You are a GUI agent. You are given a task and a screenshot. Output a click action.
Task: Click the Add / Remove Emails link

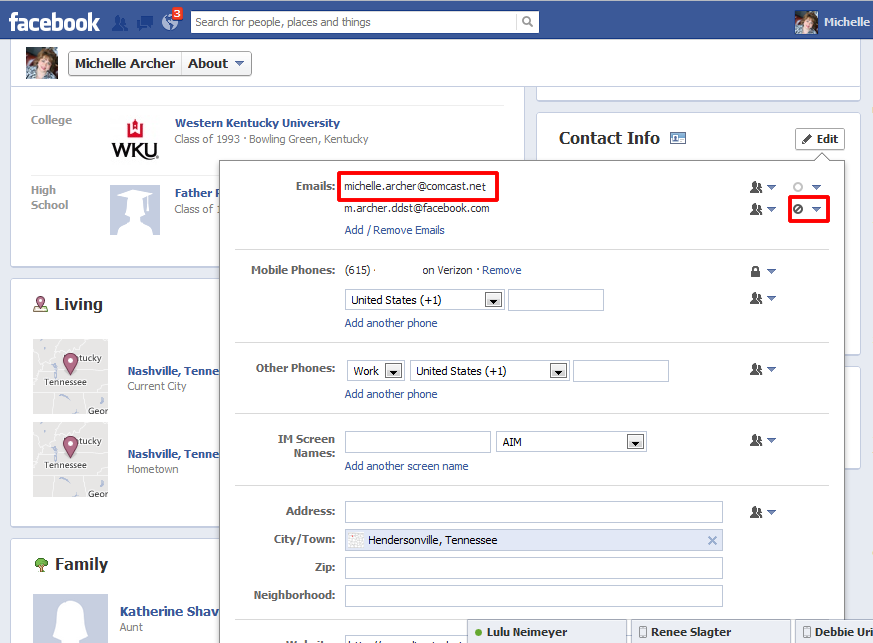tap(394, 230)
